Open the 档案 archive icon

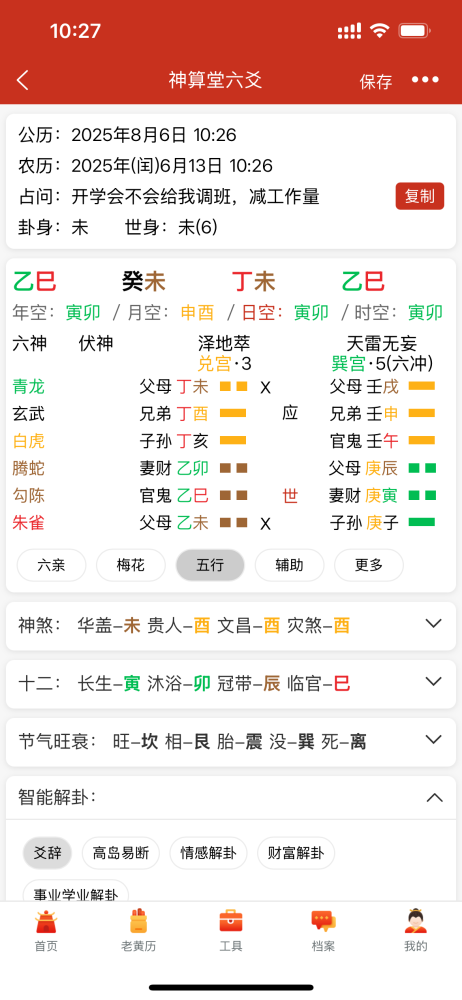point(324,922)
